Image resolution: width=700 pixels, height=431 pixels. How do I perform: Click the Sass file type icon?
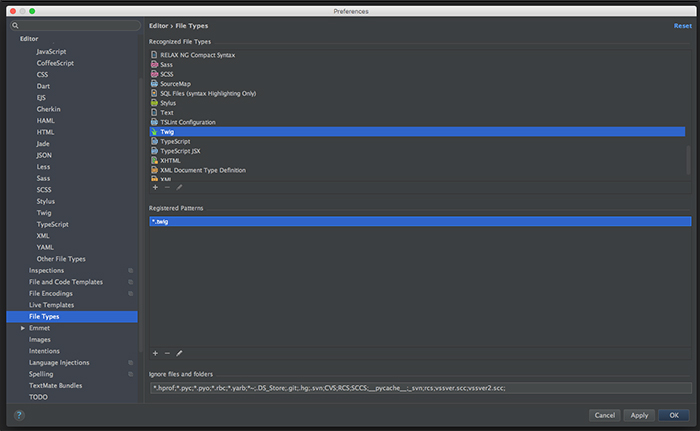click(x=154, y=64)
